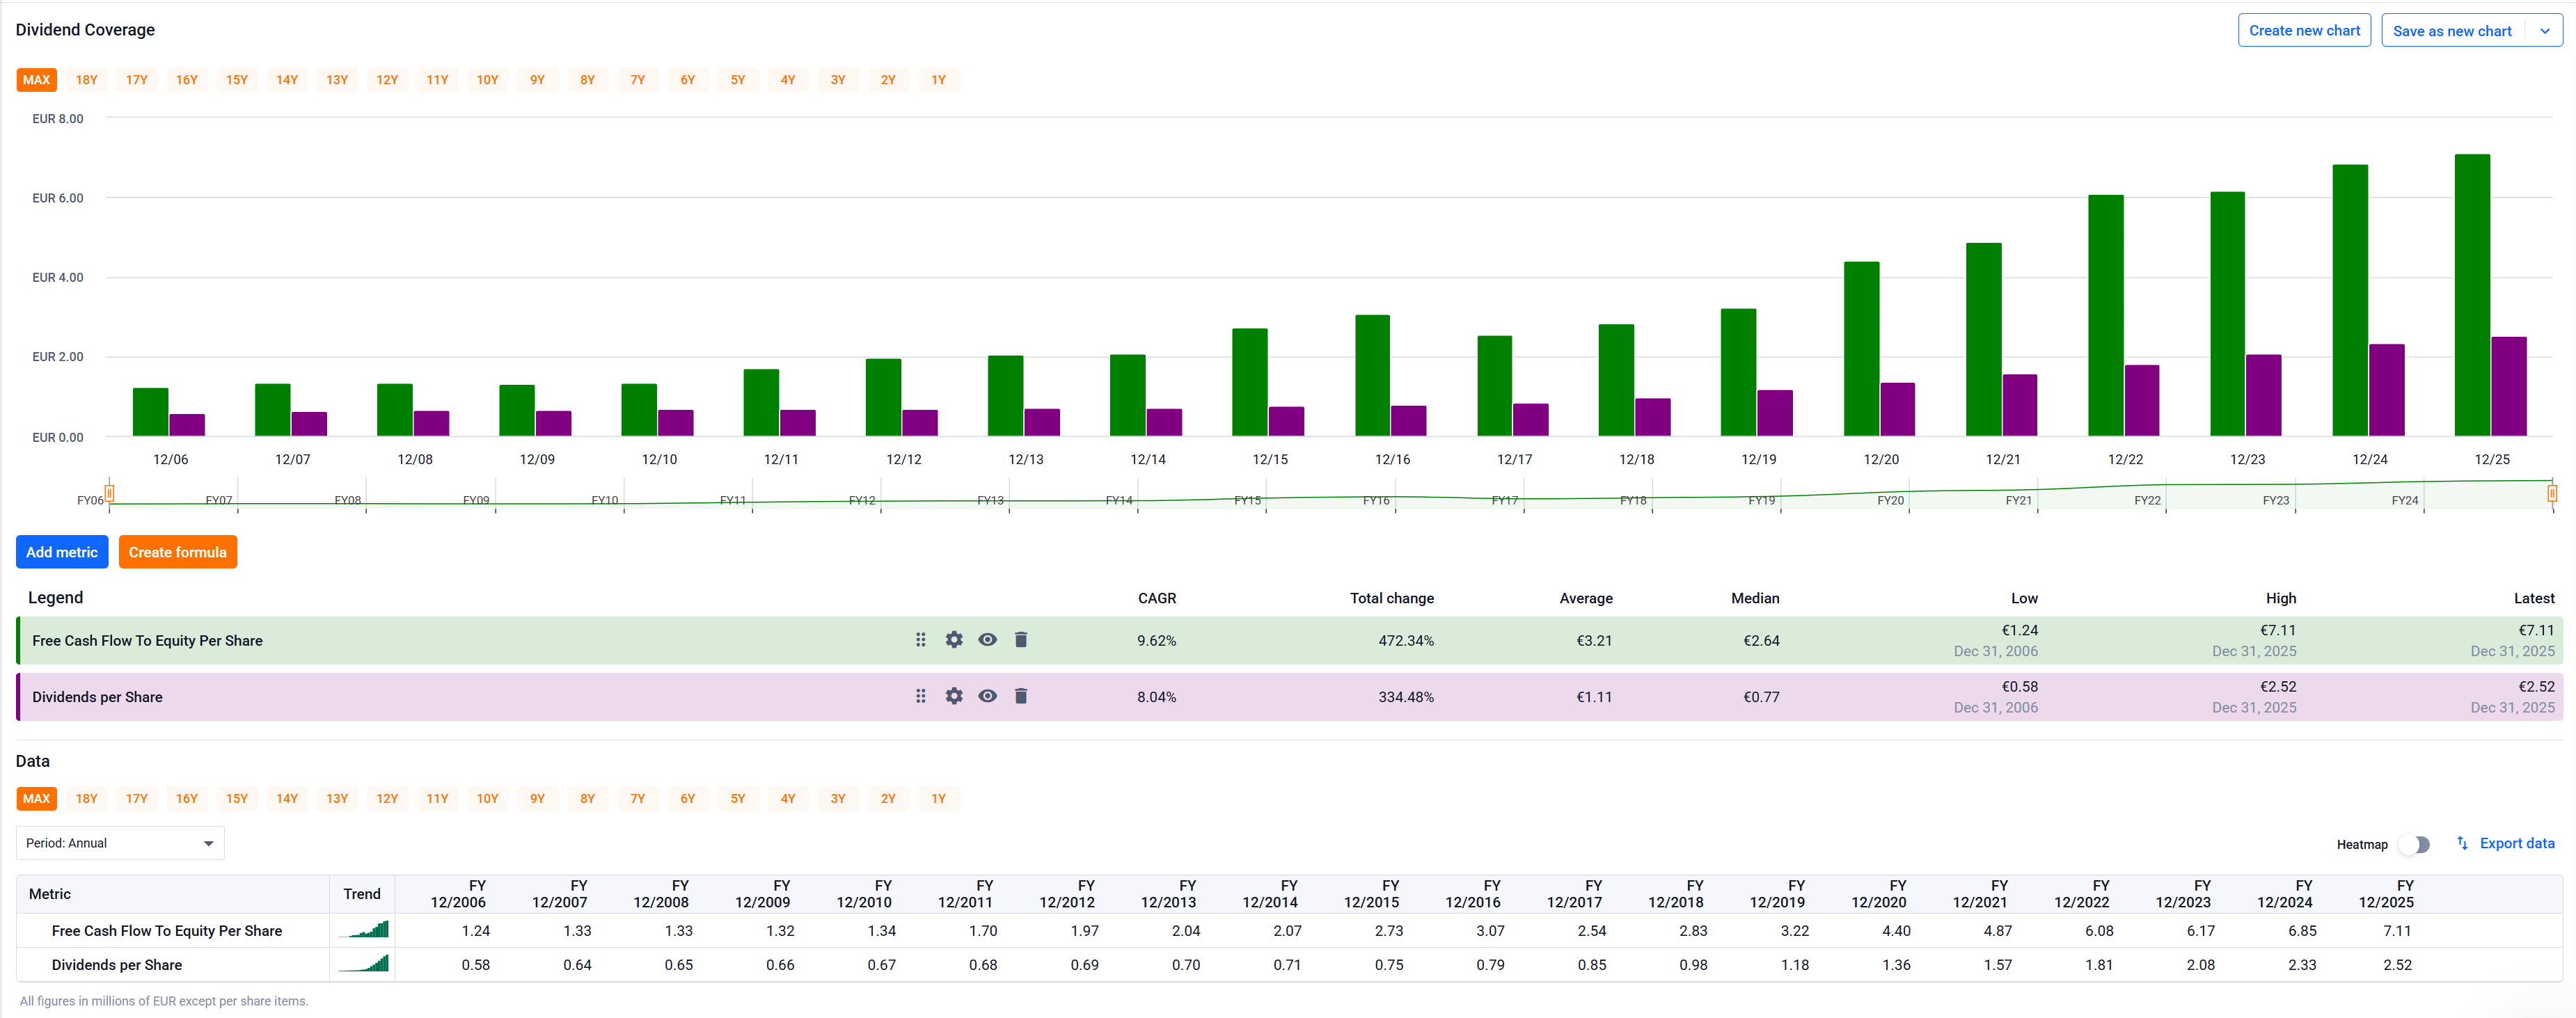Select 5Y range in Data section
Screen dimensions: 2576x1018
coord(738,799)
